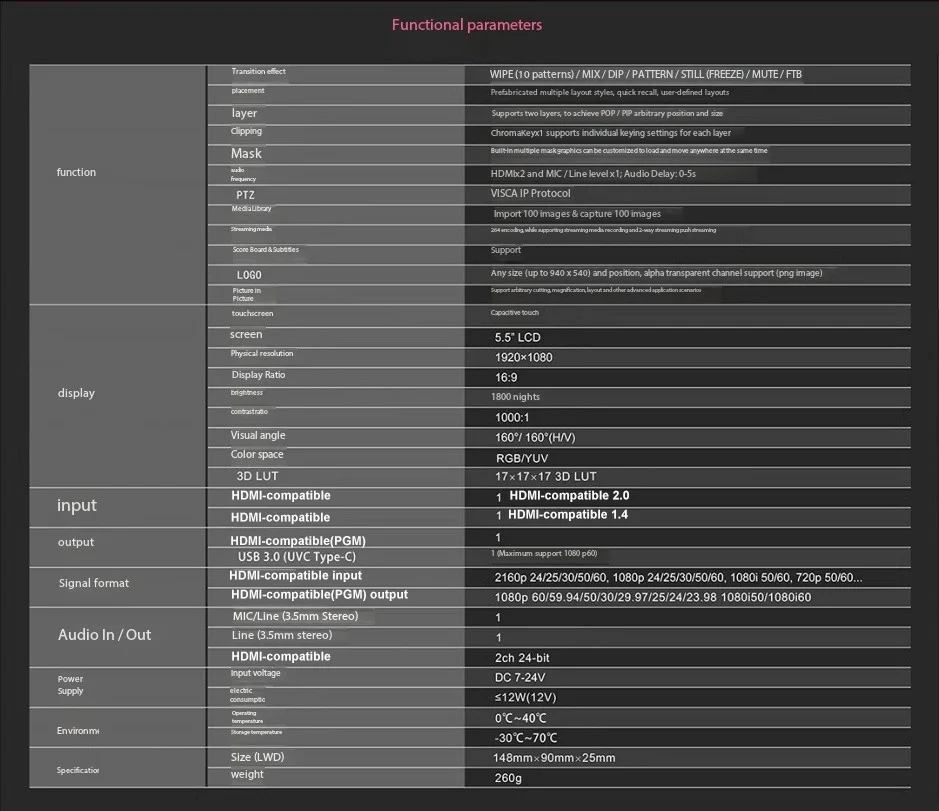This screenshot has height=811, width=939.
Task: Select the 'RGB/YUV' value
Action: point(522,459)
